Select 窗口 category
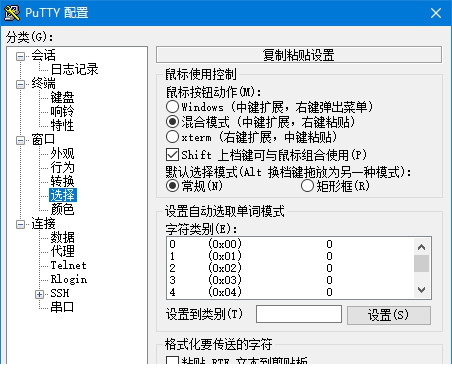This screenshot has width=452, height=378. 43,139
